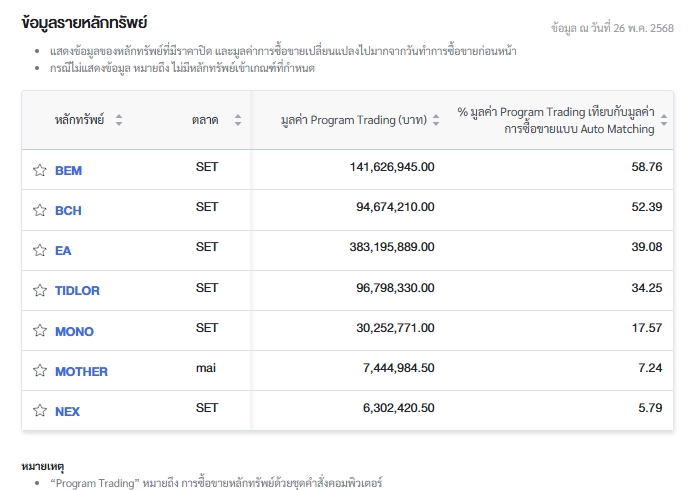Select value 7,444,984.50 in MOTHER row

(x=399, y=368)
